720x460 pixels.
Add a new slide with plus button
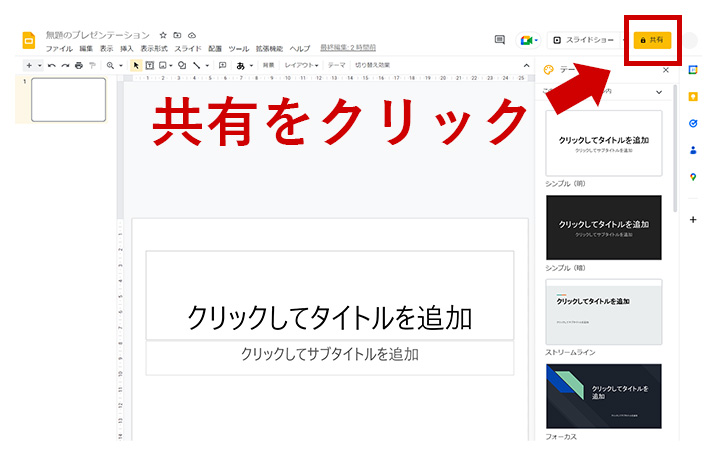click(x=29, y=66)
